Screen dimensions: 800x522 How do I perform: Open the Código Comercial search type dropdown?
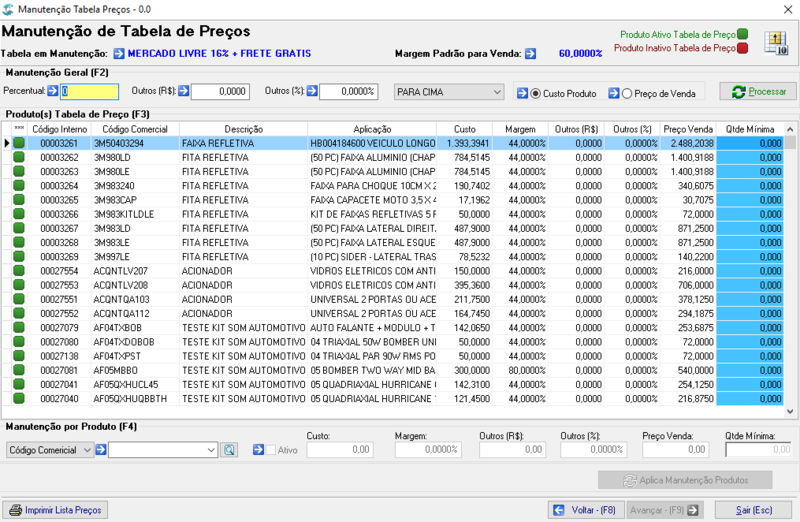click(x=50, y=450)
